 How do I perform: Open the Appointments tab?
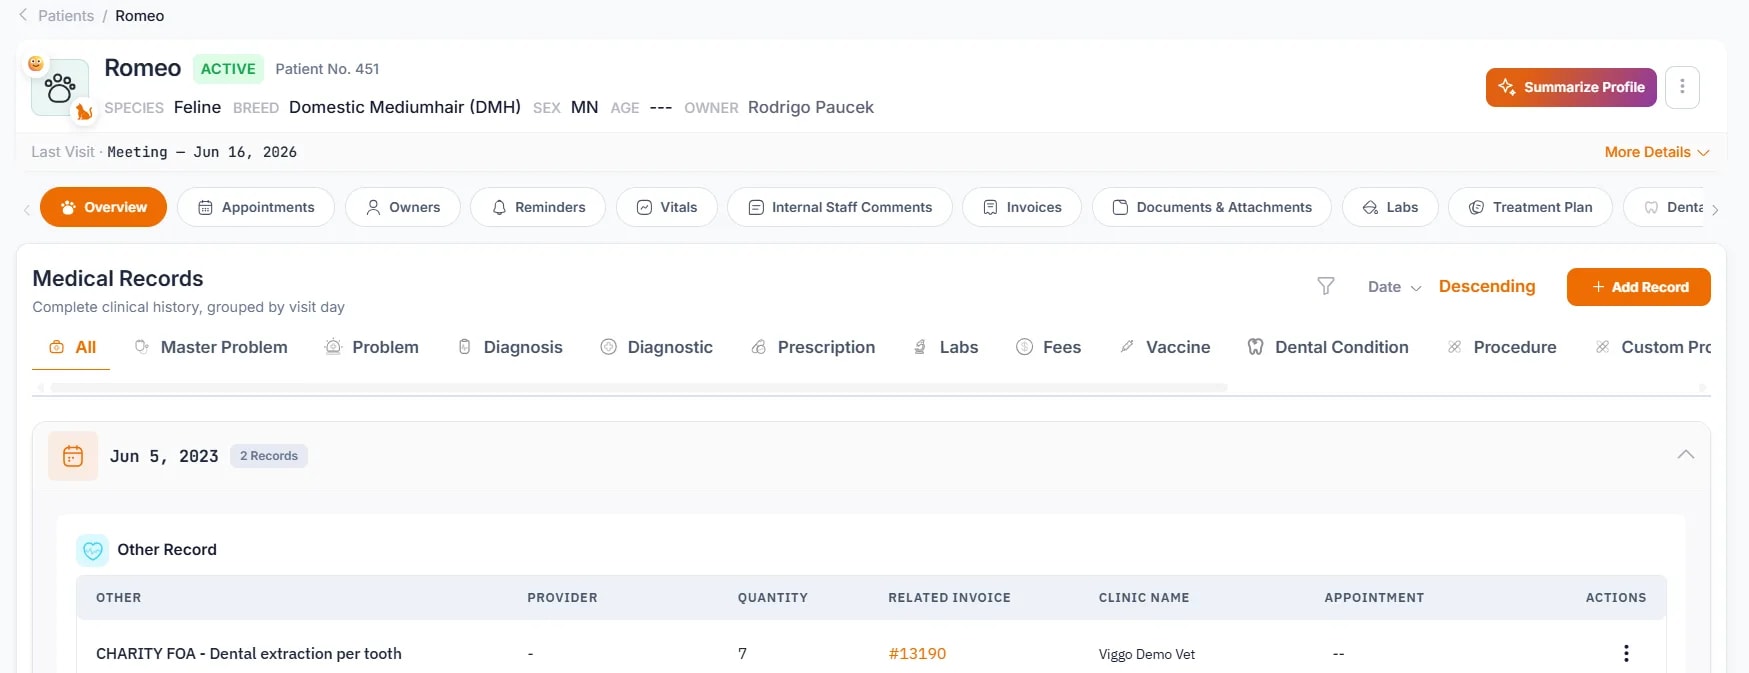pyautogui.click(x=256, y=207)
